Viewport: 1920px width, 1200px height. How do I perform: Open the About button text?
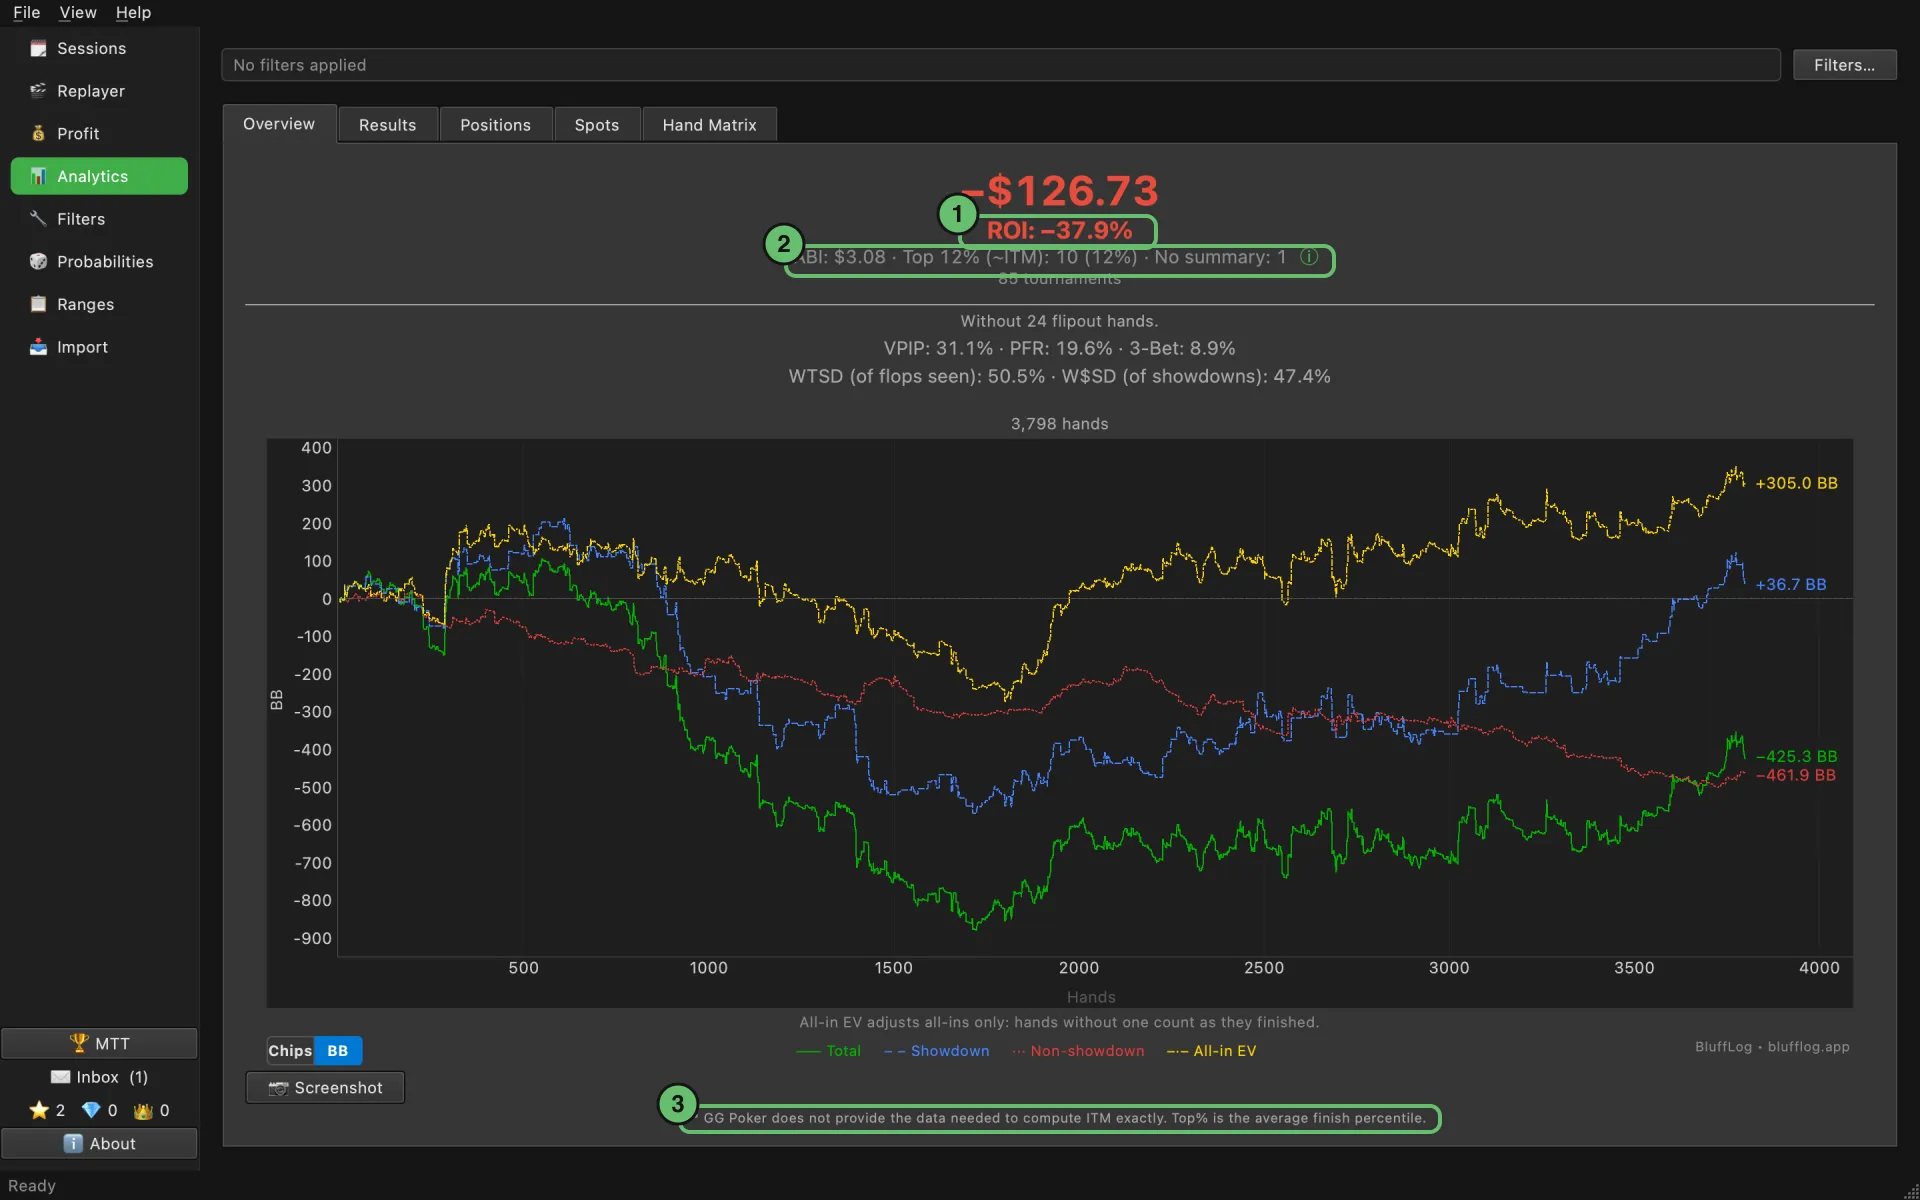112,1143
